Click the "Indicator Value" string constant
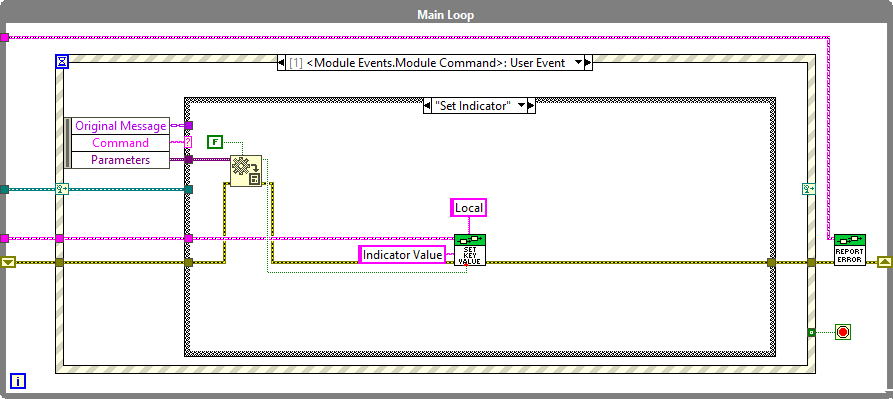Screen dimensions: 893x399 [x=402, y=254]
